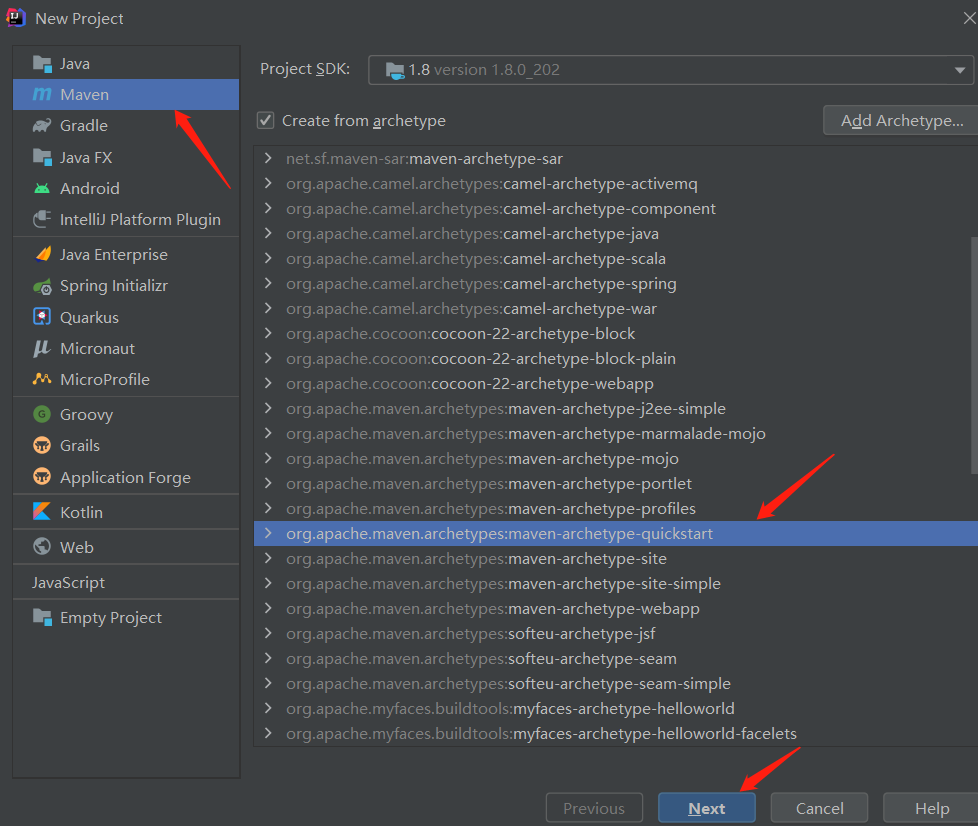978x826 pixels.
Task: Click the Kotlin logo icon
Action: 42,512
